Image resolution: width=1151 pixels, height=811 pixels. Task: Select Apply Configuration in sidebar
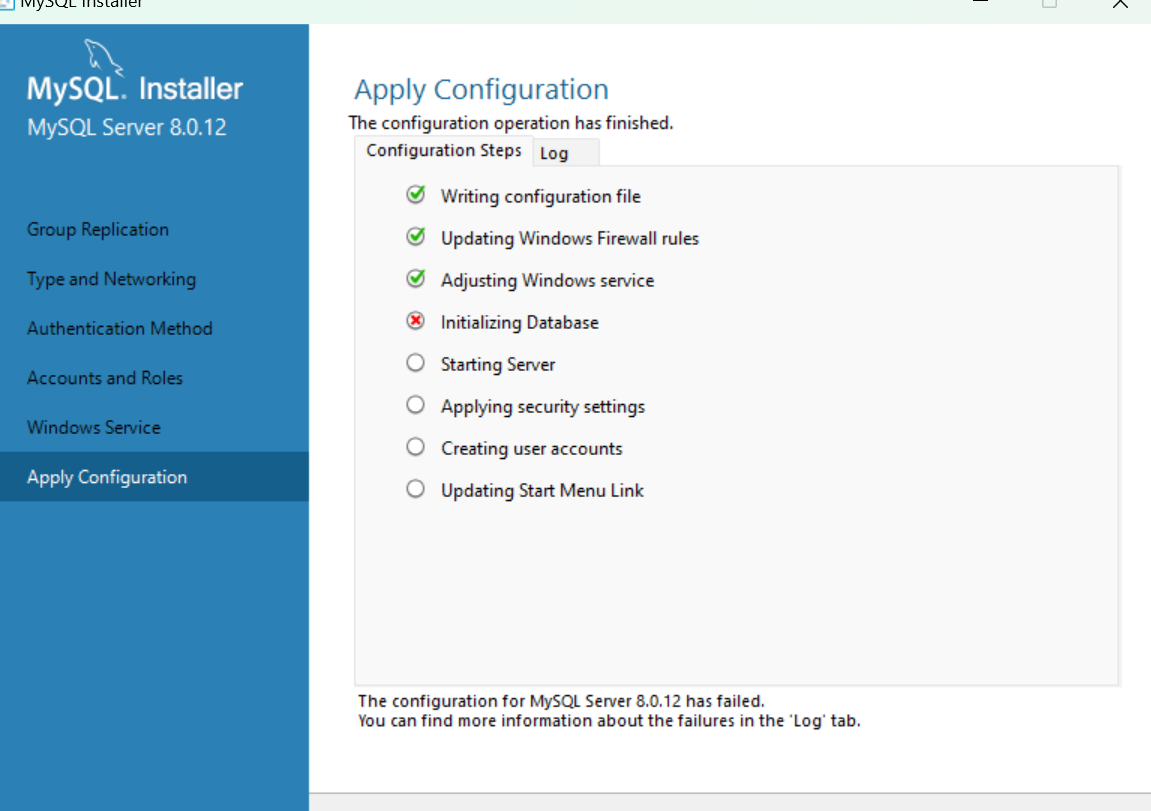[x=154, y=476]
